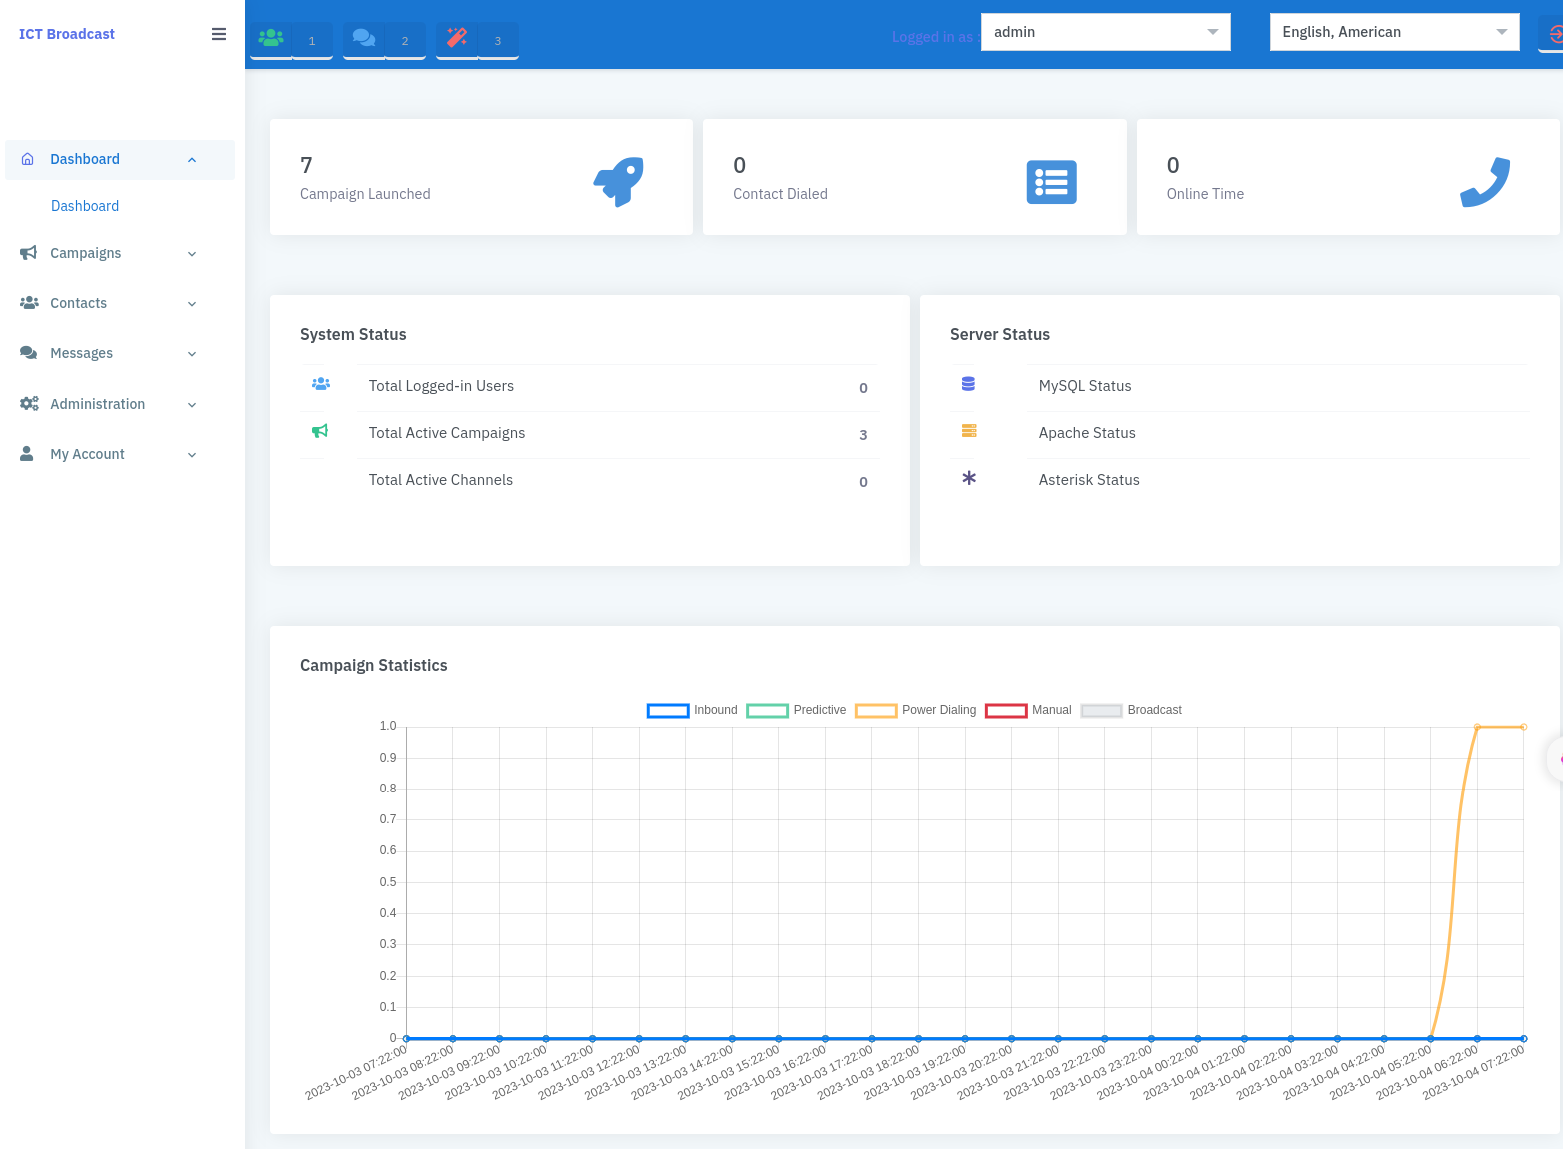The height and width of the screenshot is (1149, 1563).
Task: Click the asterisk icon beside Asterisk Status
Action: 969,478
